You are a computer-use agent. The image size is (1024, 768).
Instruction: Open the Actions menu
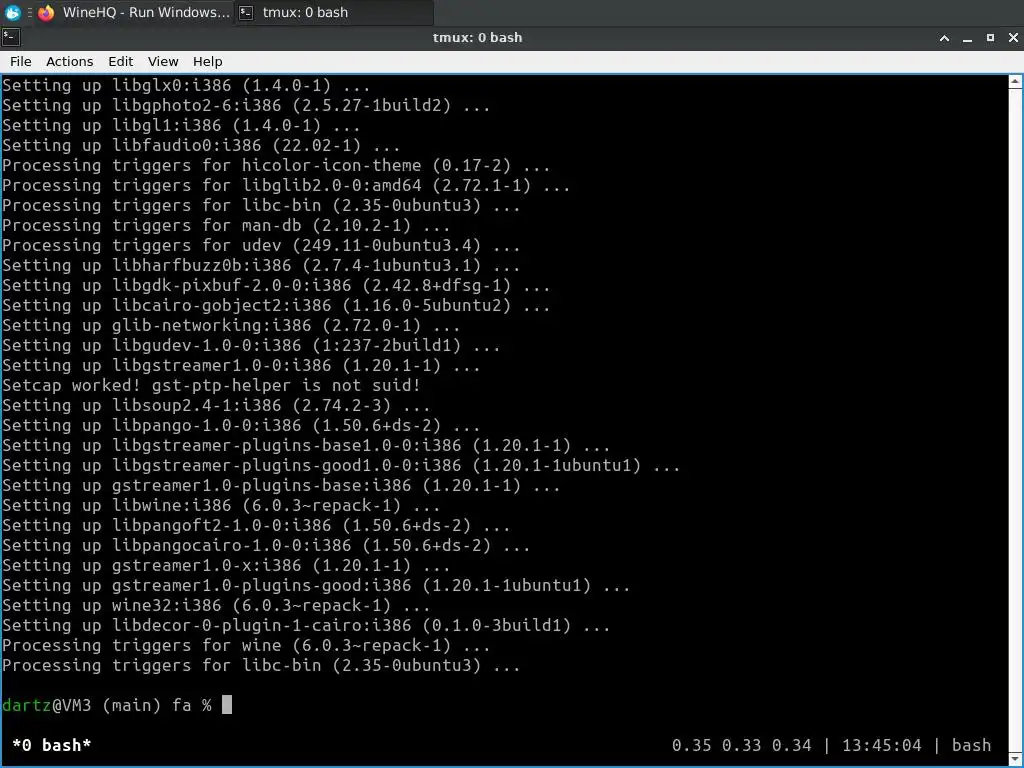[69, 61]
